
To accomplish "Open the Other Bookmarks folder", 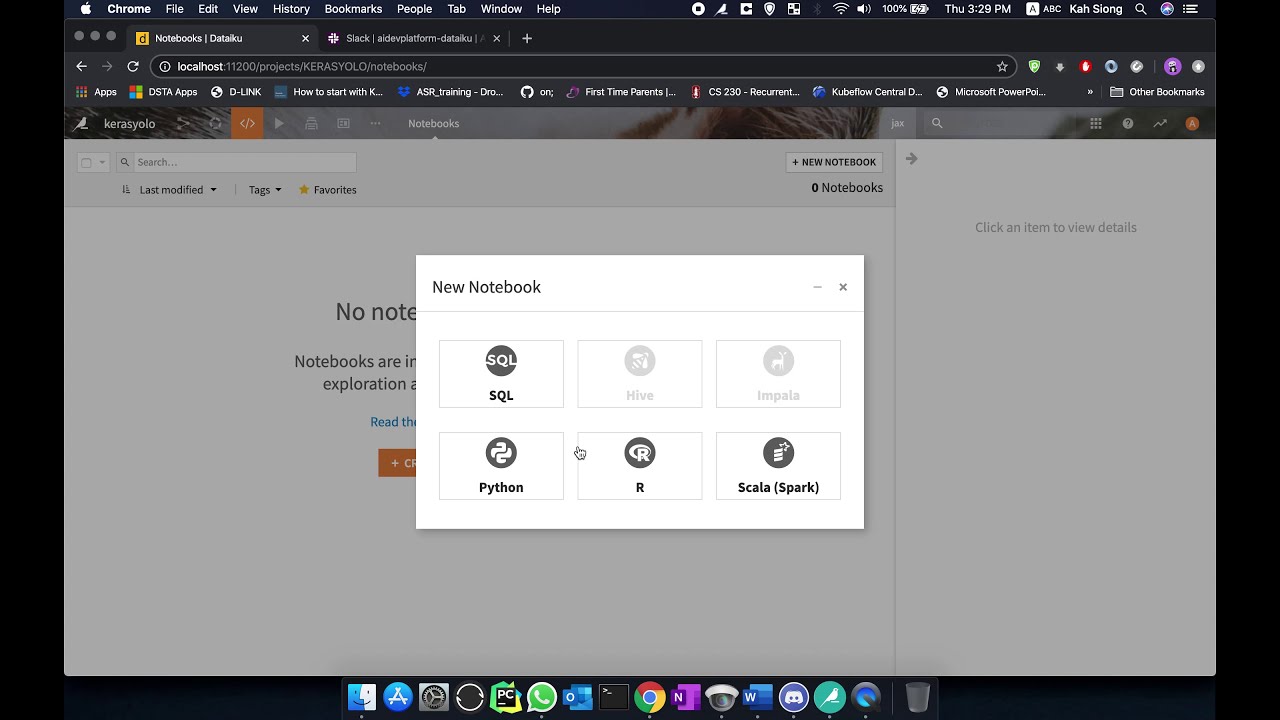I will [1157, 92].
